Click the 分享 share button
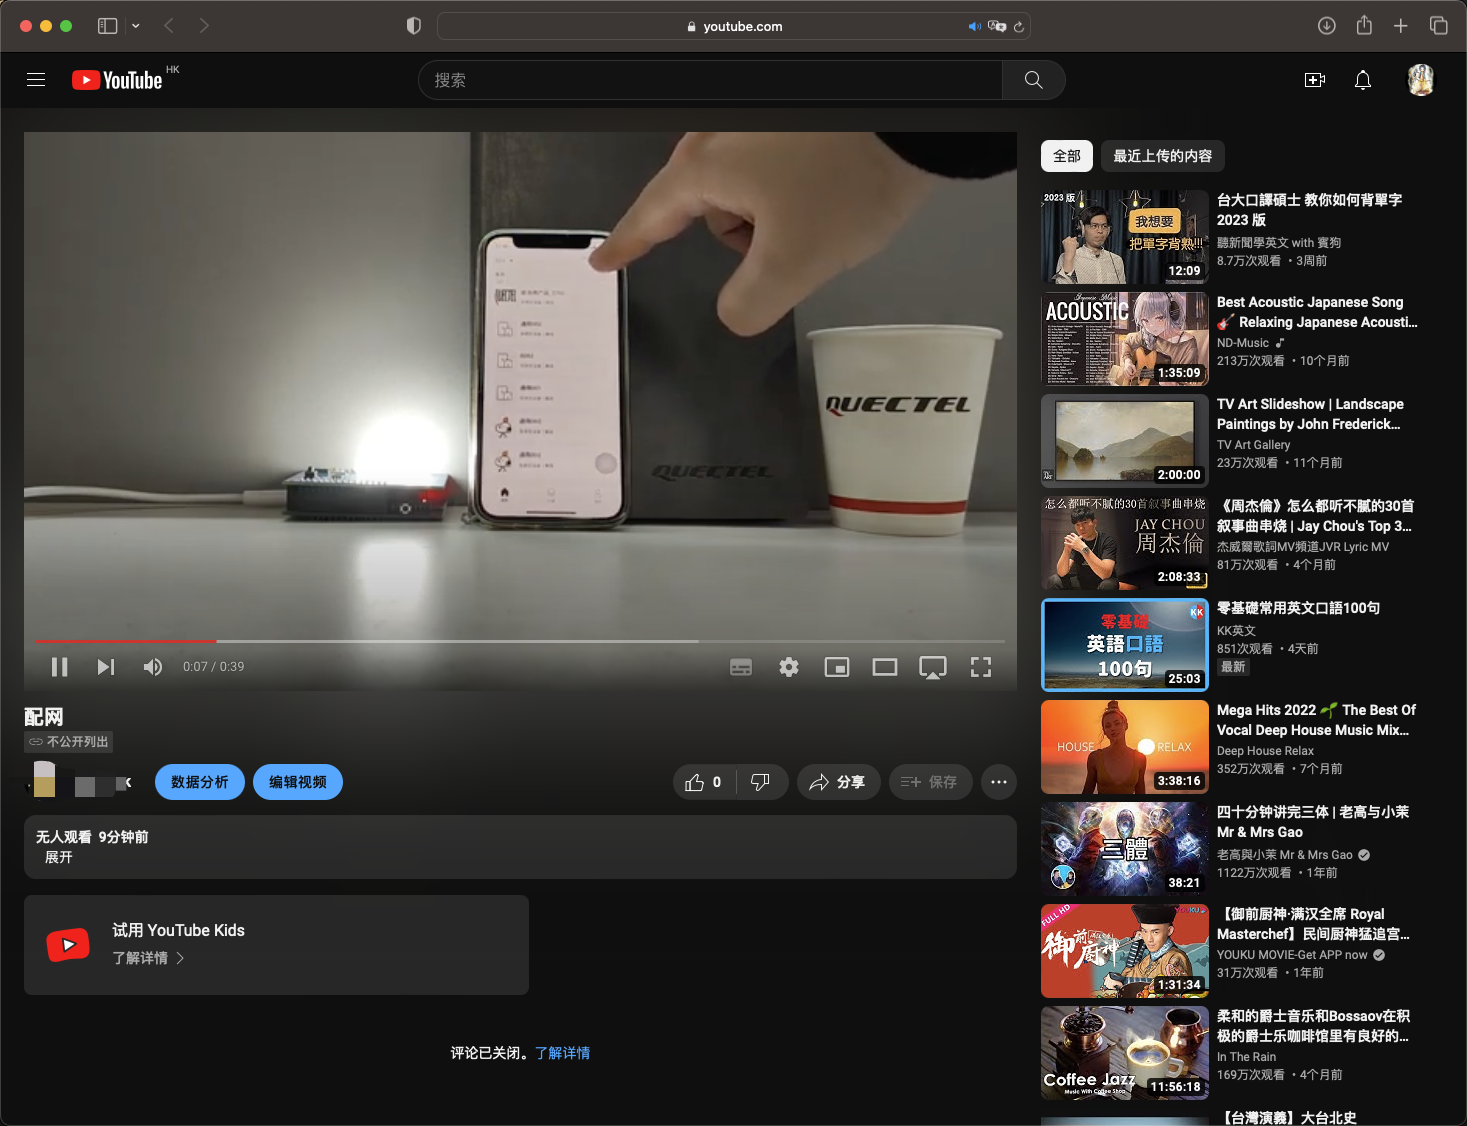The image size is (1467, 1126). pyautogui.click(x=838, y=782)
